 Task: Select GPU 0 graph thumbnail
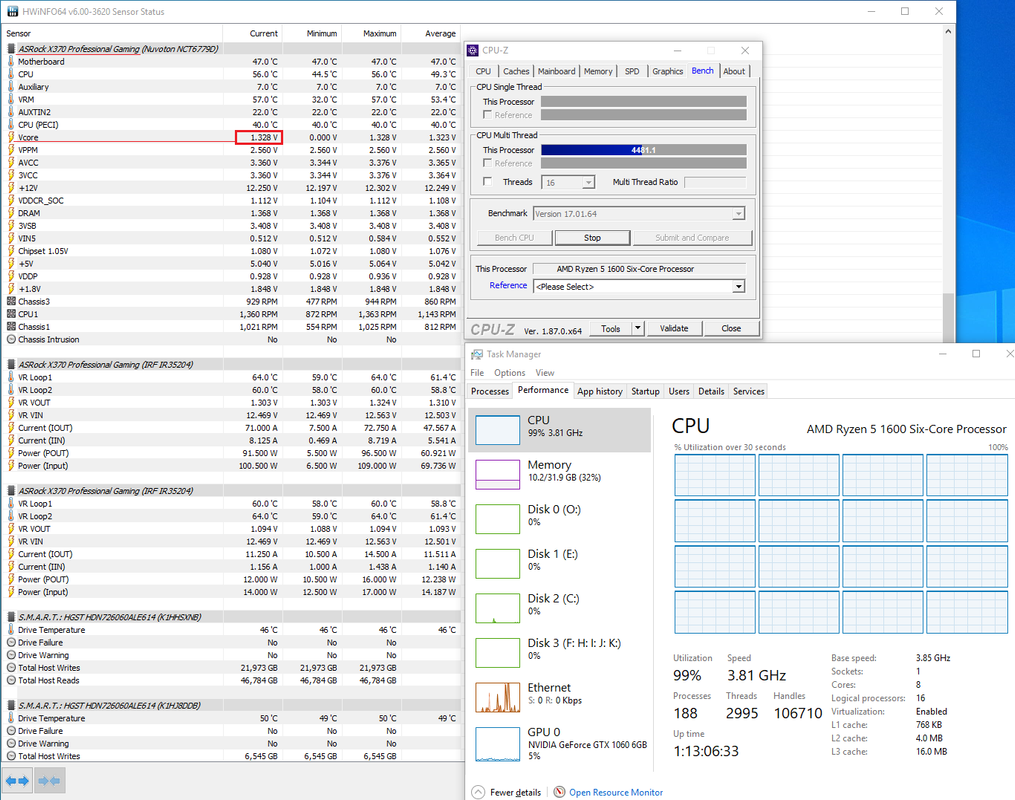tap(497, 744)
